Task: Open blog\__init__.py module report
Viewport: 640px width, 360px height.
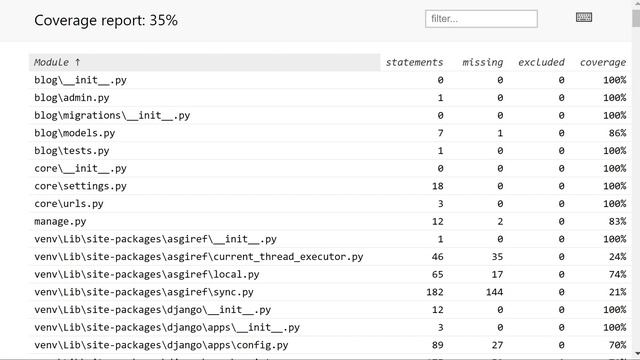Action: pos(80,80)
